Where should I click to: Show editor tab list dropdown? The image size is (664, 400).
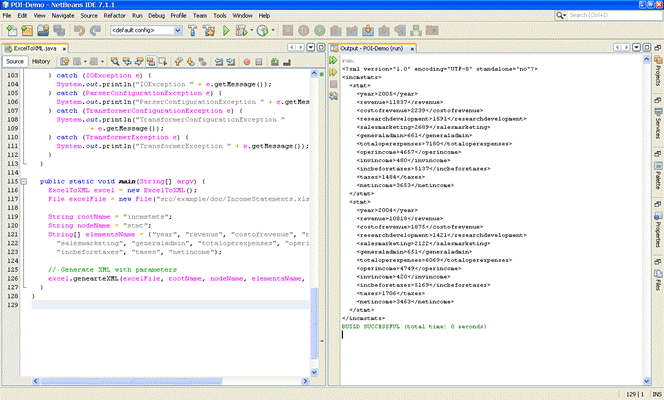click(x=310, y=47)
